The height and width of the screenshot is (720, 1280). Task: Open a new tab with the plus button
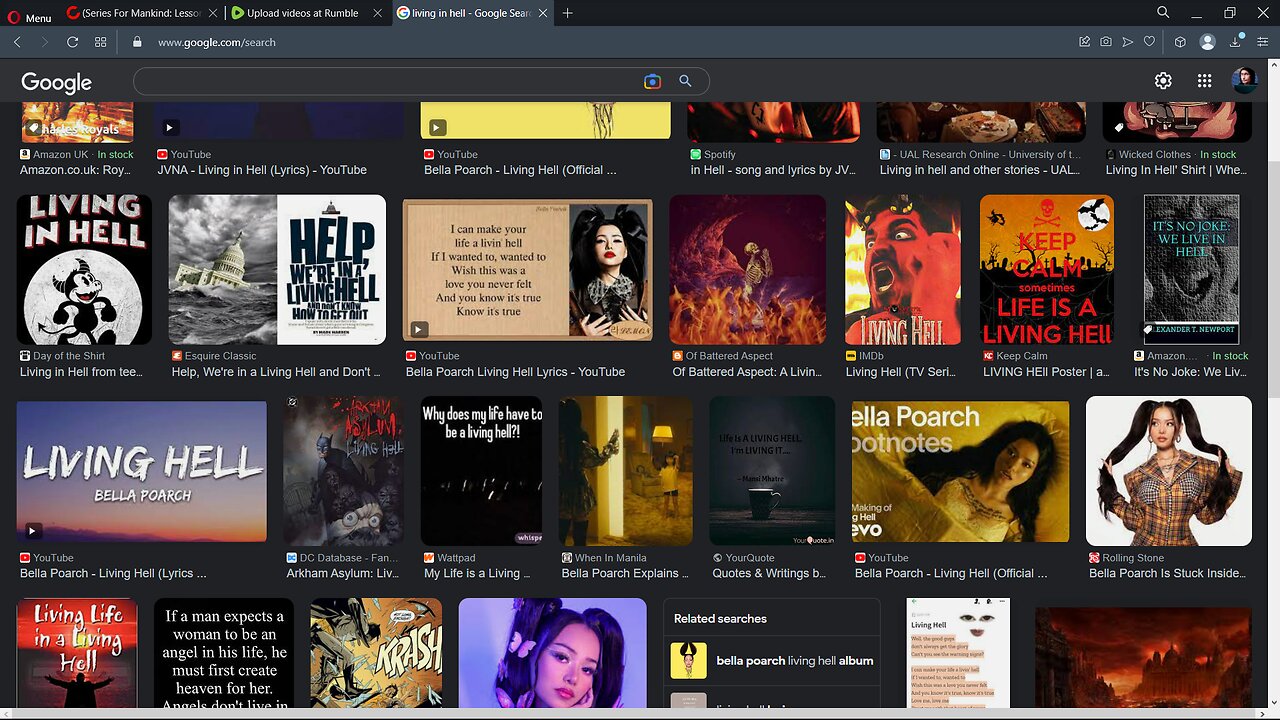tap(568, 13)
